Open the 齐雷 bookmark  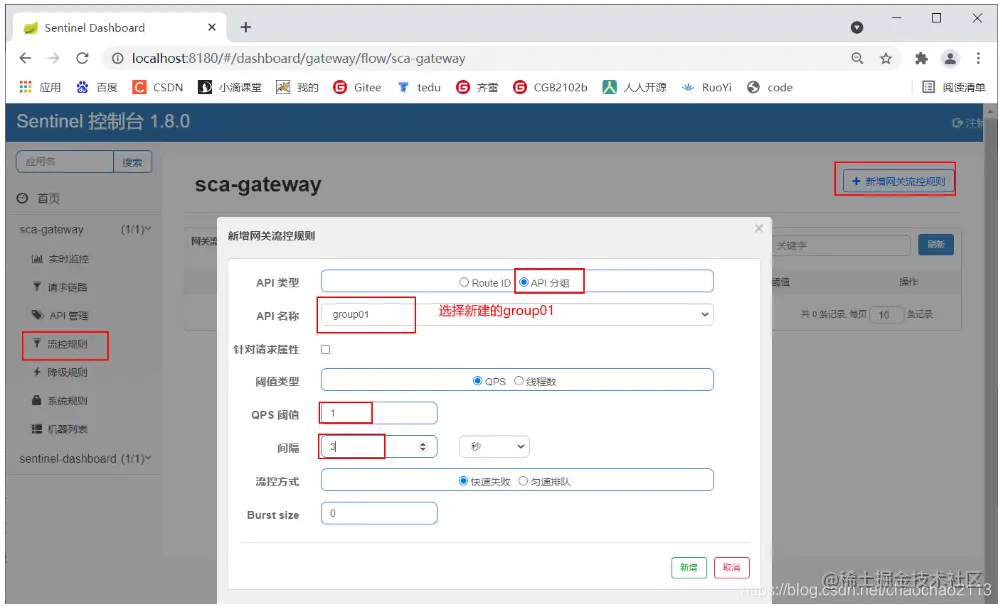click(x=477, y=87)
